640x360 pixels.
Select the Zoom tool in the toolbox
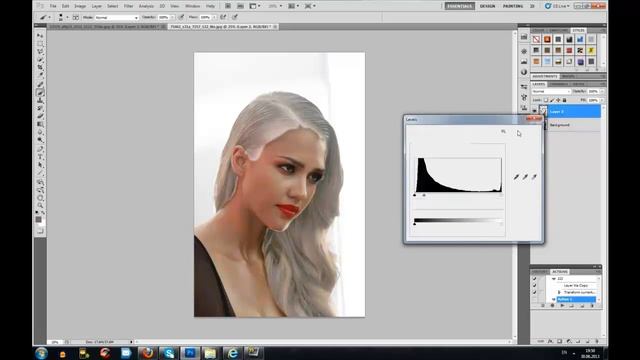pos(40,205)
